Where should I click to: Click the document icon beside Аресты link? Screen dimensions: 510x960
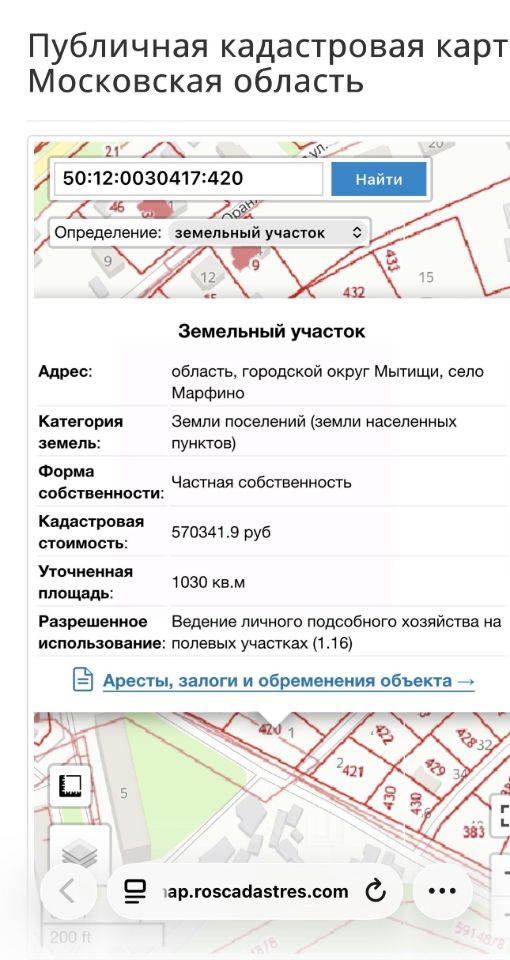pos(83,680)
